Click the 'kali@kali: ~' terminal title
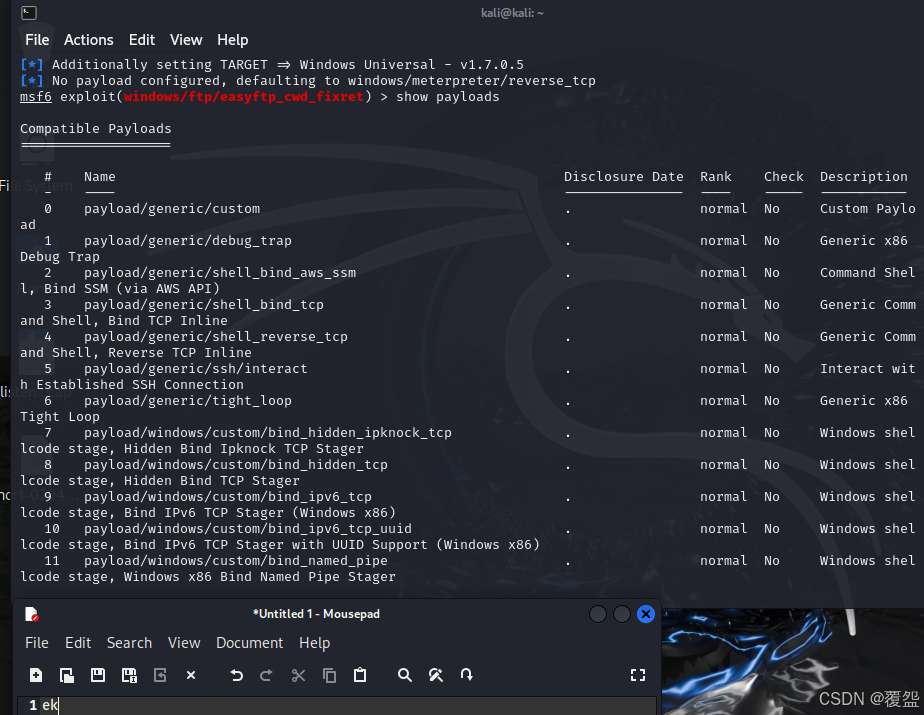924x715 pixels. click(512, 12)
